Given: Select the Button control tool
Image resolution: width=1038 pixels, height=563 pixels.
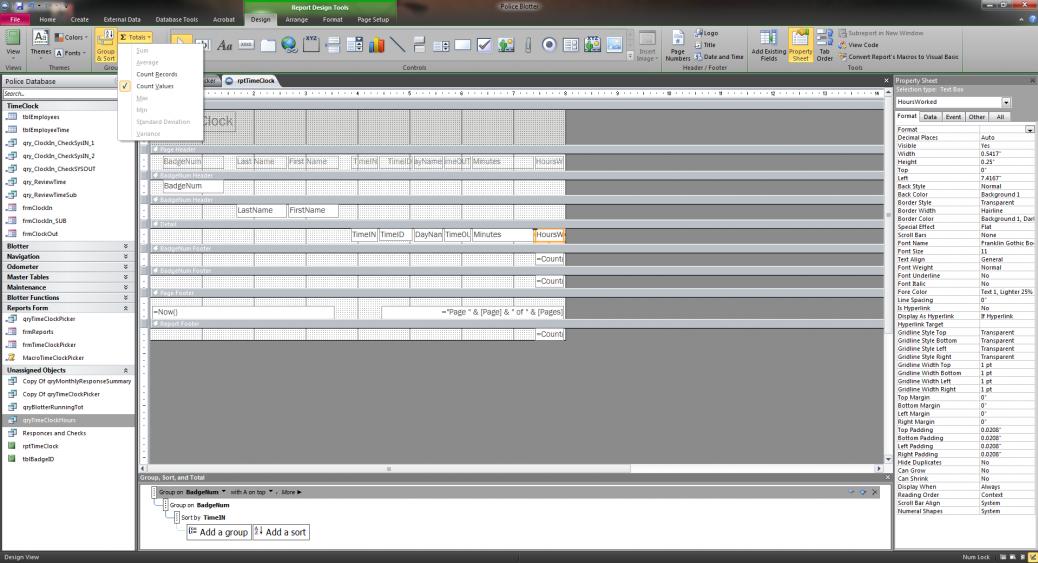Looking at the screenshot, I should pyautogui.click(x=246, y=45).
